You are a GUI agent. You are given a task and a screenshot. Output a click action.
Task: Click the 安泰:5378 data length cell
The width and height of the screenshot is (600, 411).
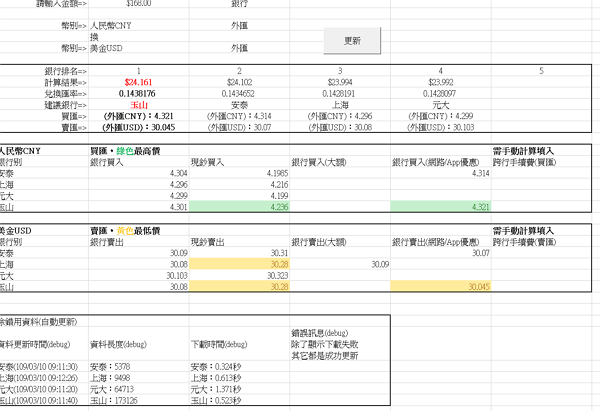click(139, 367)
